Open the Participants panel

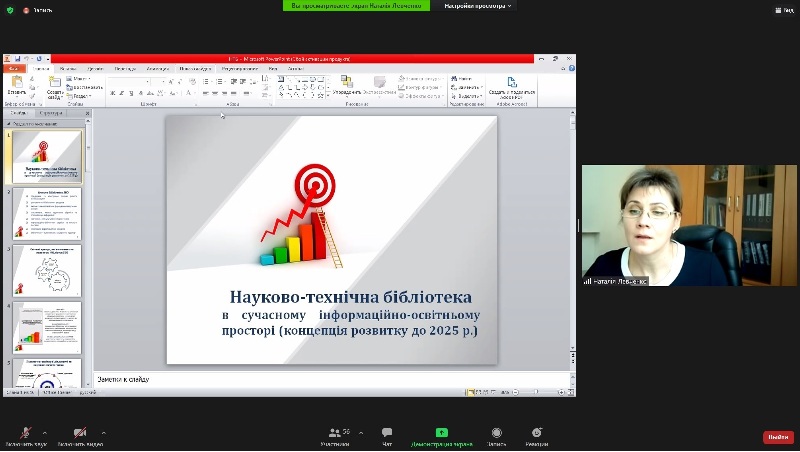pyautogui.click(x=336, y=433)
